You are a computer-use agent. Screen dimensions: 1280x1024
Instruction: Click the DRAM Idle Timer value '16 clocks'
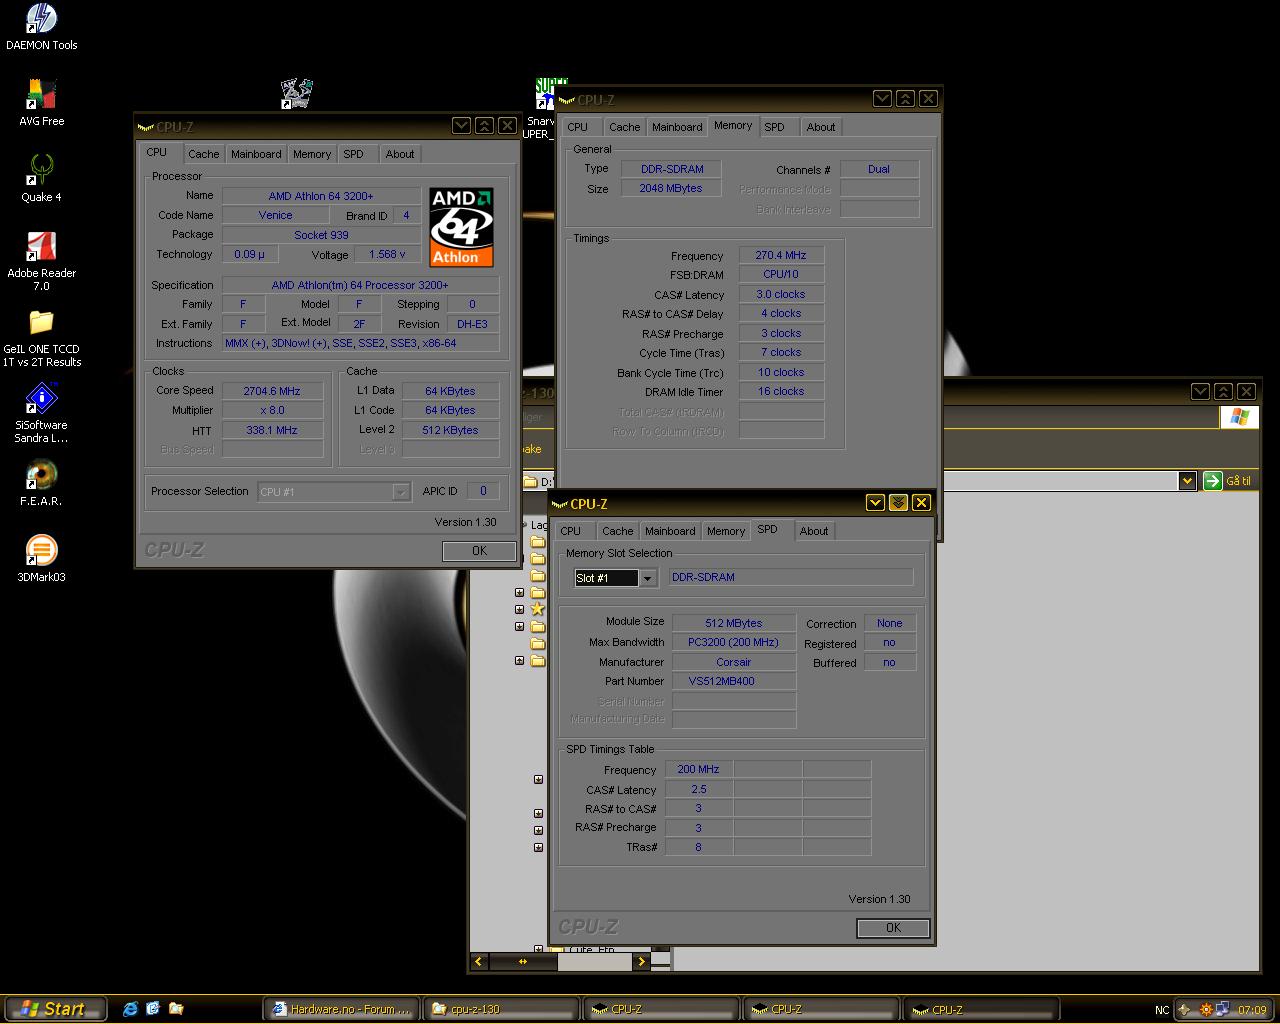pyautogui.click(x=781, y=391)
